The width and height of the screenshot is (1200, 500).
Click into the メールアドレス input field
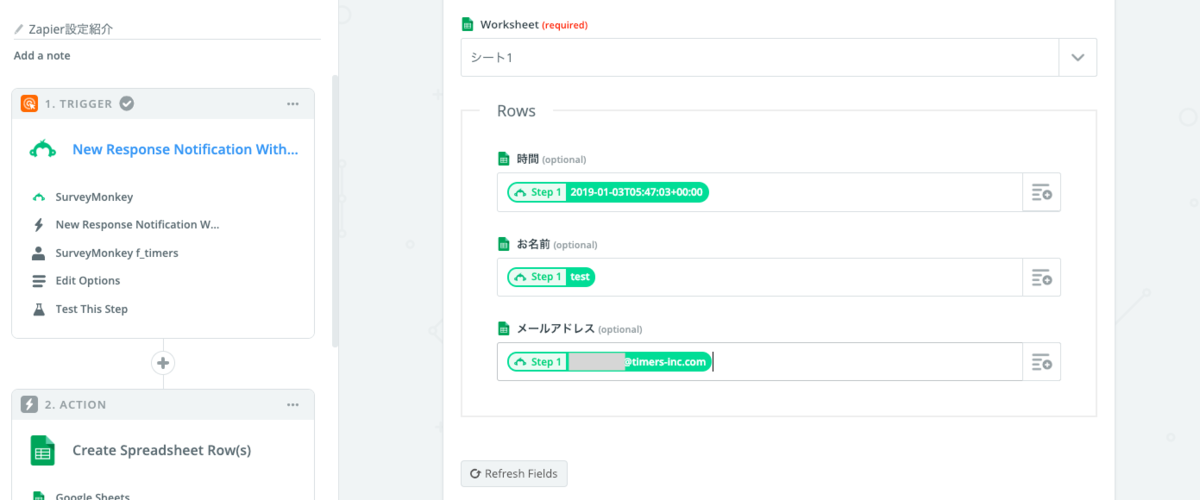[760, 362]
